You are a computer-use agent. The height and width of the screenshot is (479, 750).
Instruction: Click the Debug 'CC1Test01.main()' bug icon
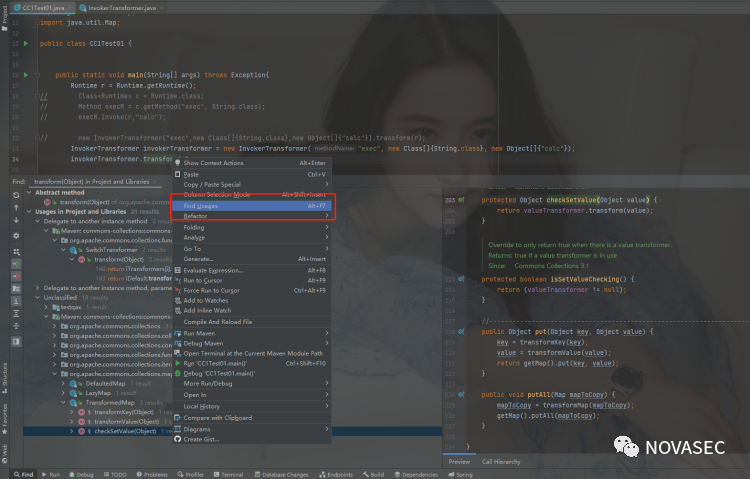coord(177,373)
